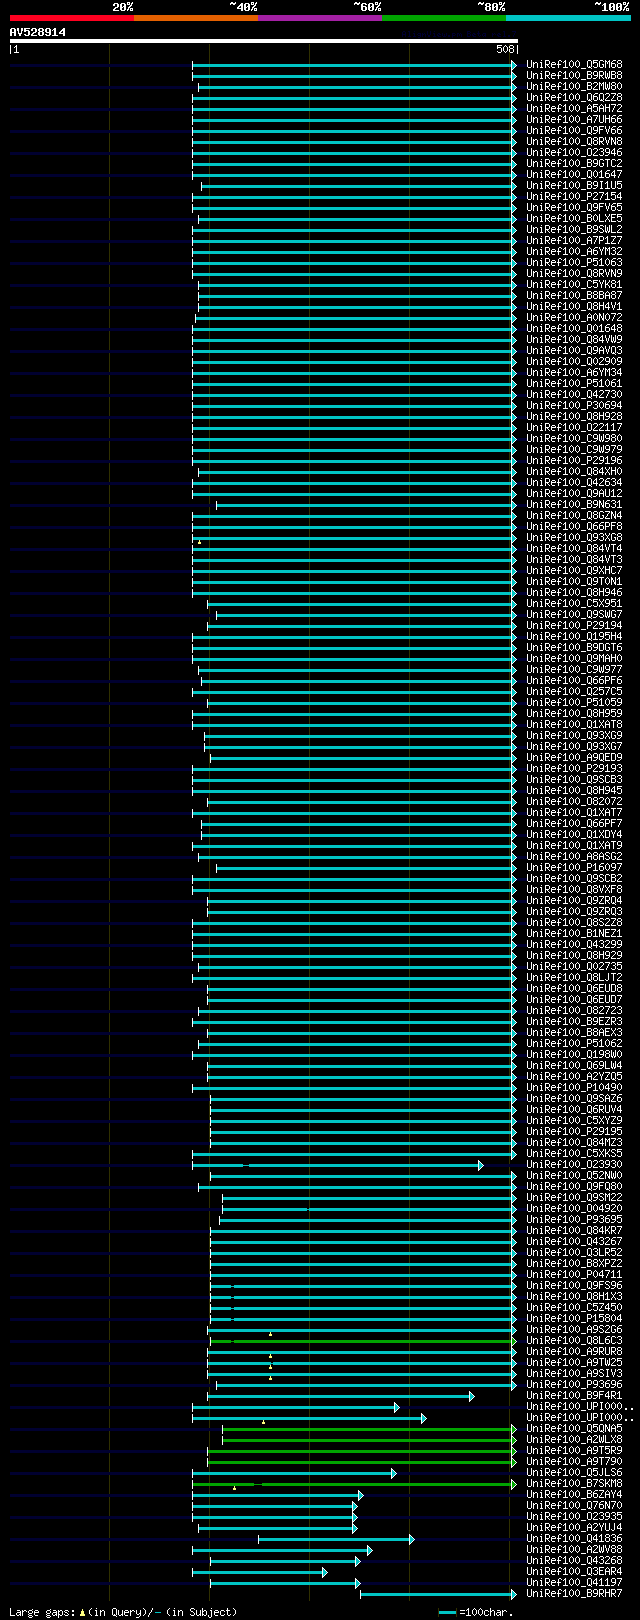Open hit UniRef100_O23930

point(574,1165)
